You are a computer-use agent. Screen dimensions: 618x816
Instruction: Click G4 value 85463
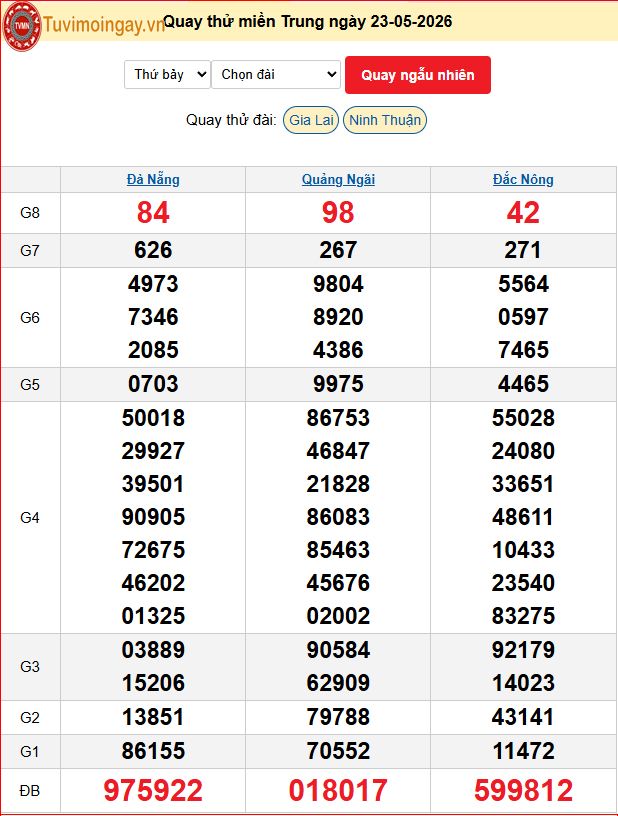338,550
